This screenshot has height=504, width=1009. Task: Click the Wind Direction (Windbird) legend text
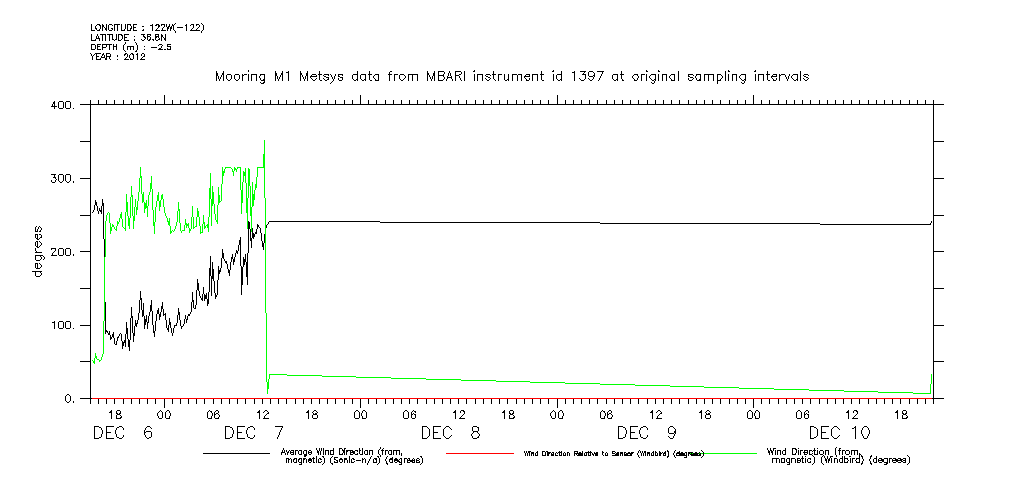coord(839,456)
